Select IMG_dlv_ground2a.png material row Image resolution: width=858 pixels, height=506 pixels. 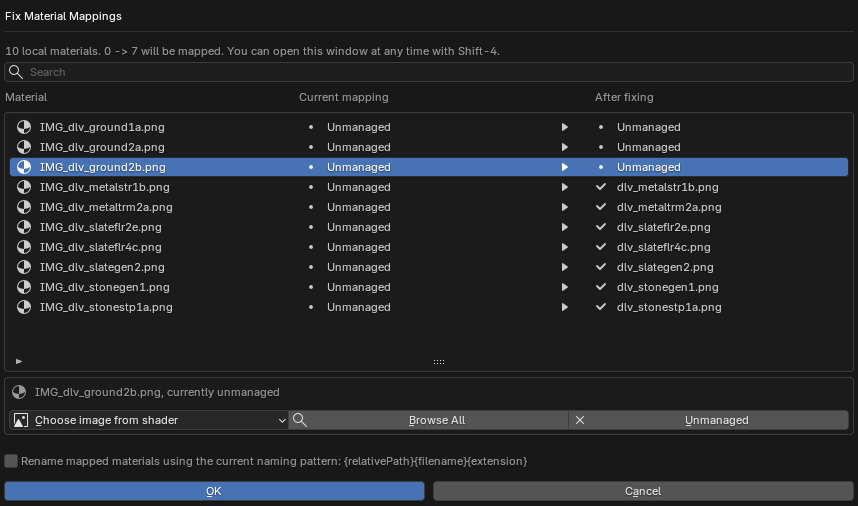point(429,147)
